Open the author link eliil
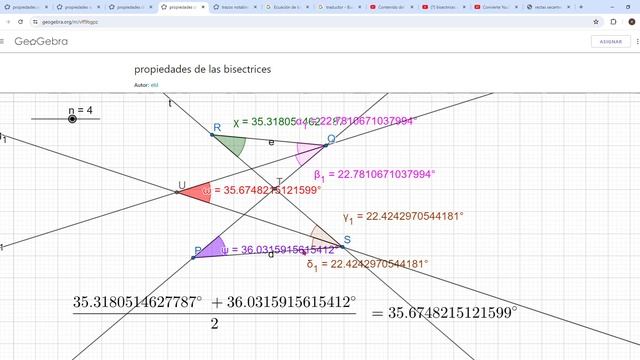Viewport: 640px width, 360px height. pos(154,85)
